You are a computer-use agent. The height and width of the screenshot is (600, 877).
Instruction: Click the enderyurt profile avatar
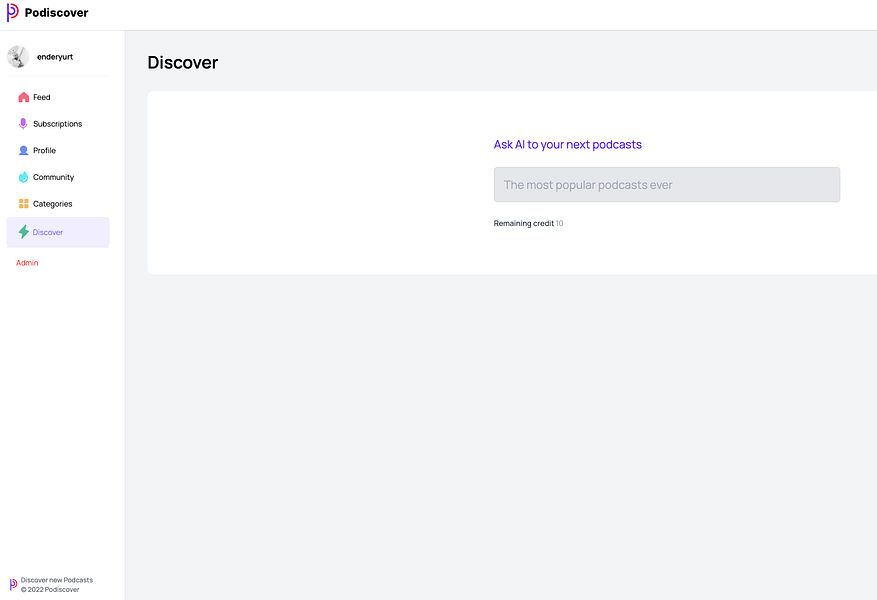click(x=17, y=56)
